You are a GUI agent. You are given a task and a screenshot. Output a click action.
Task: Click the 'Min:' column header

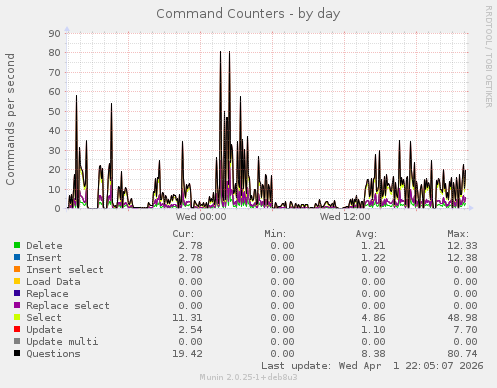(275, 234)
